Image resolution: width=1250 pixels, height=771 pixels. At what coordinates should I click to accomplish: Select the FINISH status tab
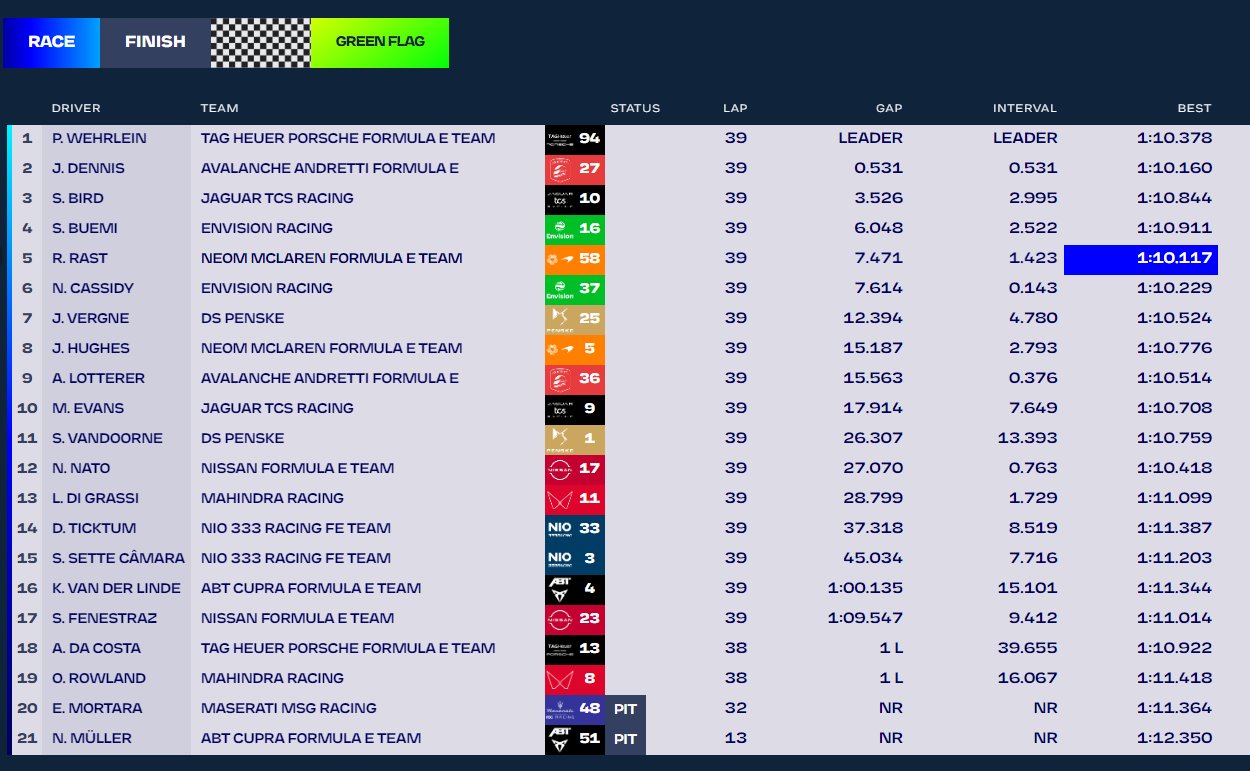(155, 42)
